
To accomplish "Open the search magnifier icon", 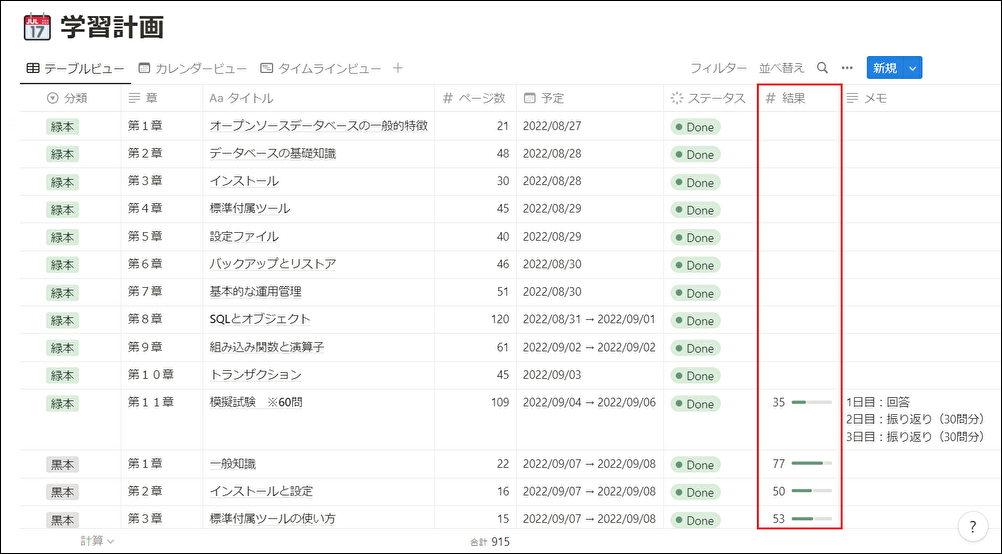I will point(822,68).
